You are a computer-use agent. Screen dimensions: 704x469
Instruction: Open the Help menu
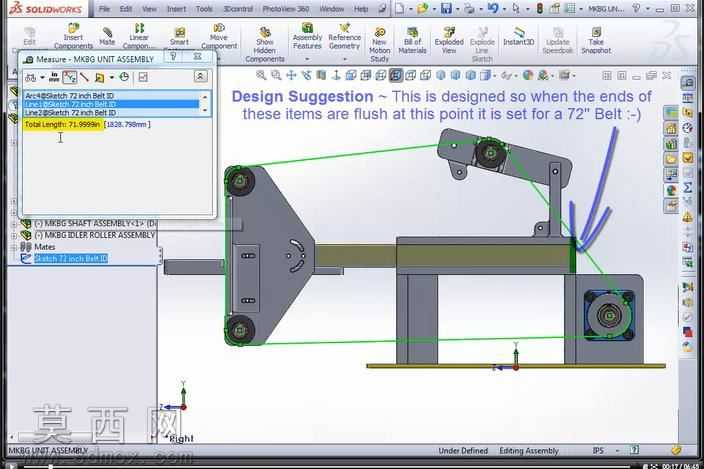(361, 9)
